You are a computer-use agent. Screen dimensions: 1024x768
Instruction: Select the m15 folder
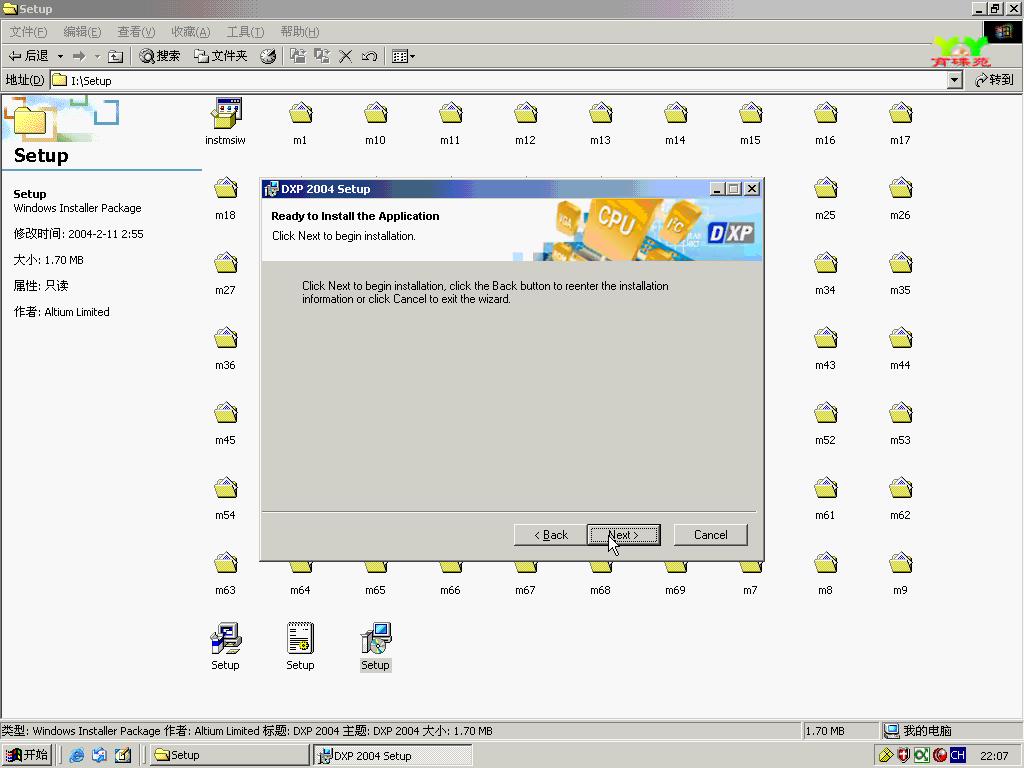click(x=750, y=122)
